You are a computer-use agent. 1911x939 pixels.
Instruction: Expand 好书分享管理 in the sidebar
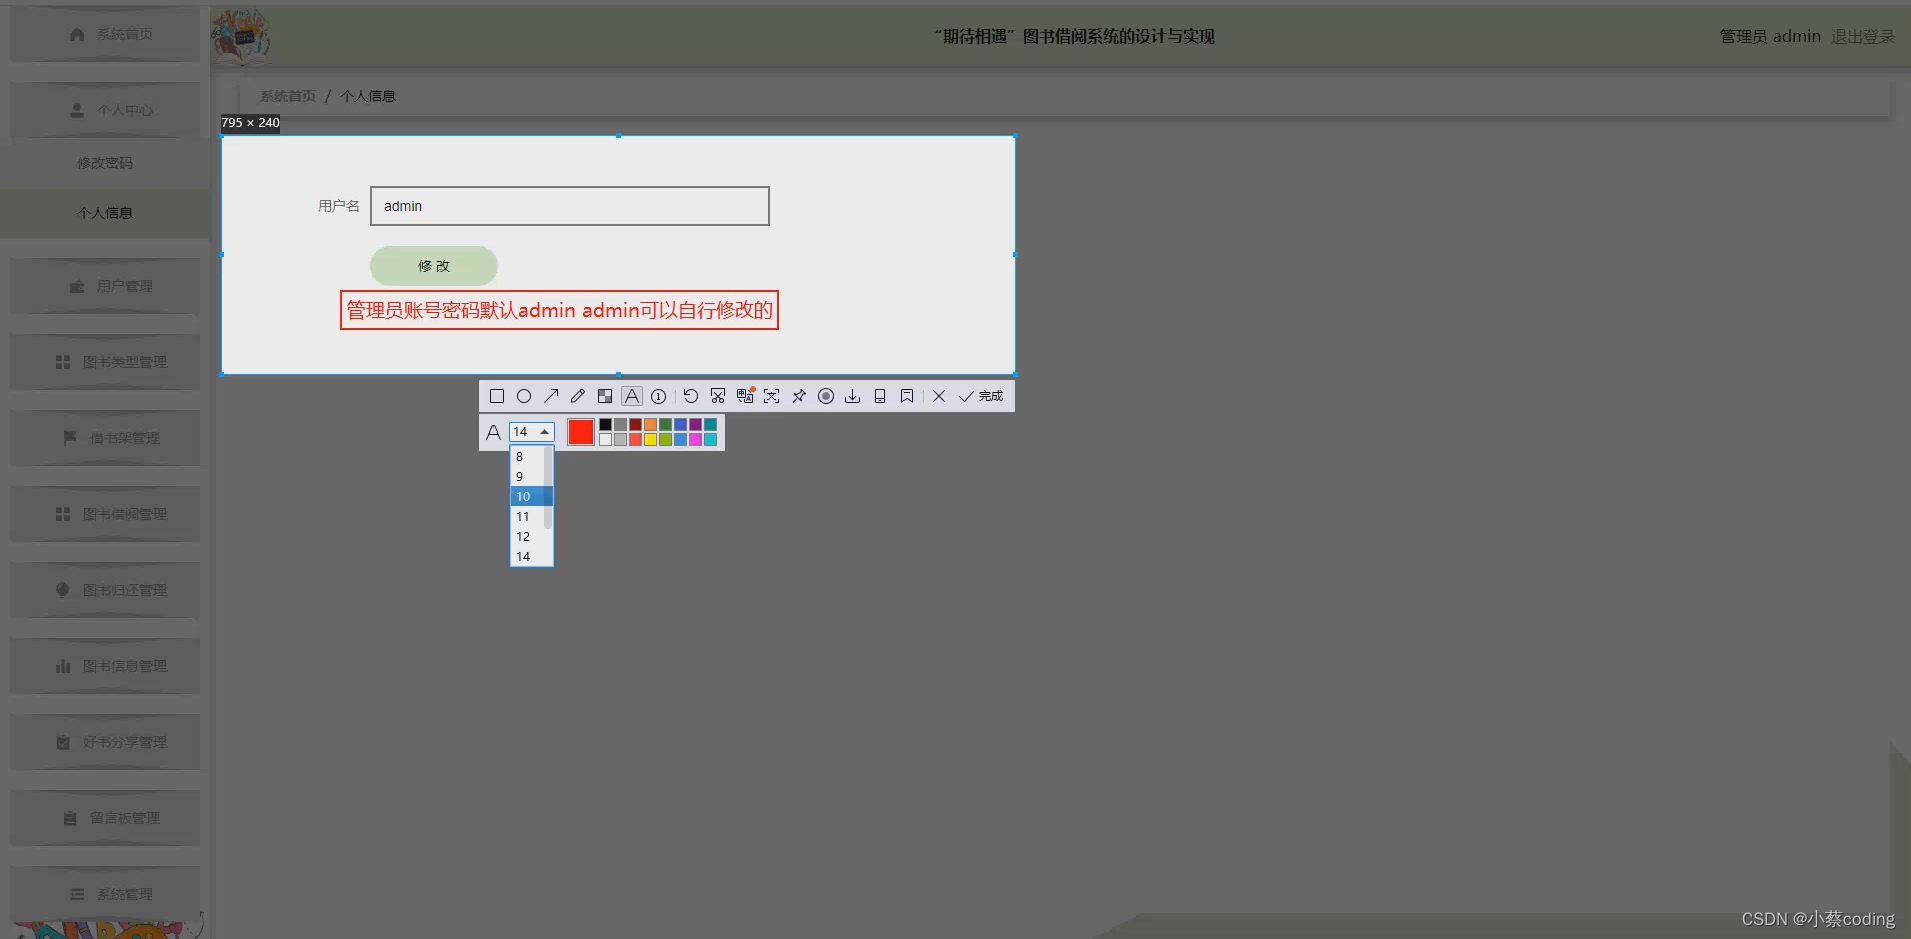pyautogui.click(x=105, y=742)
